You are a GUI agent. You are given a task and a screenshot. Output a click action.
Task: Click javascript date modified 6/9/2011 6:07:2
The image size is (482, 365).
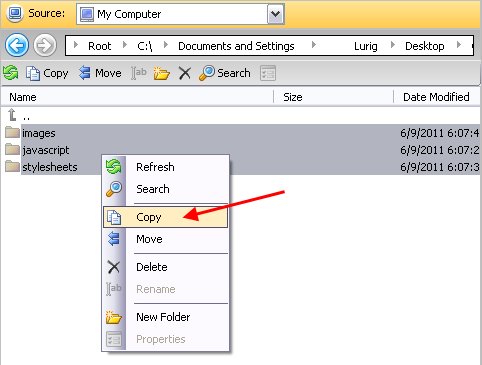pos(440,150)
